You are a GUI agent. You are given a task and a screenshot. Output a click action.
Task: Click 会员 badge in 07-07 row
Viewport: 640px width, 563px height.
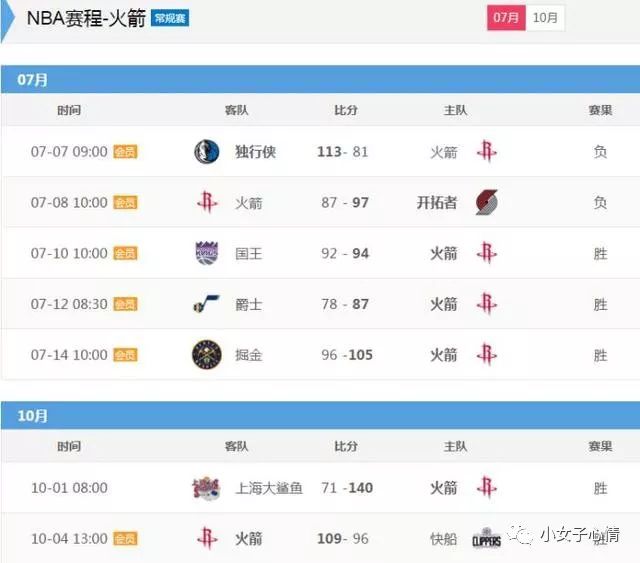[x=125, y=152]
